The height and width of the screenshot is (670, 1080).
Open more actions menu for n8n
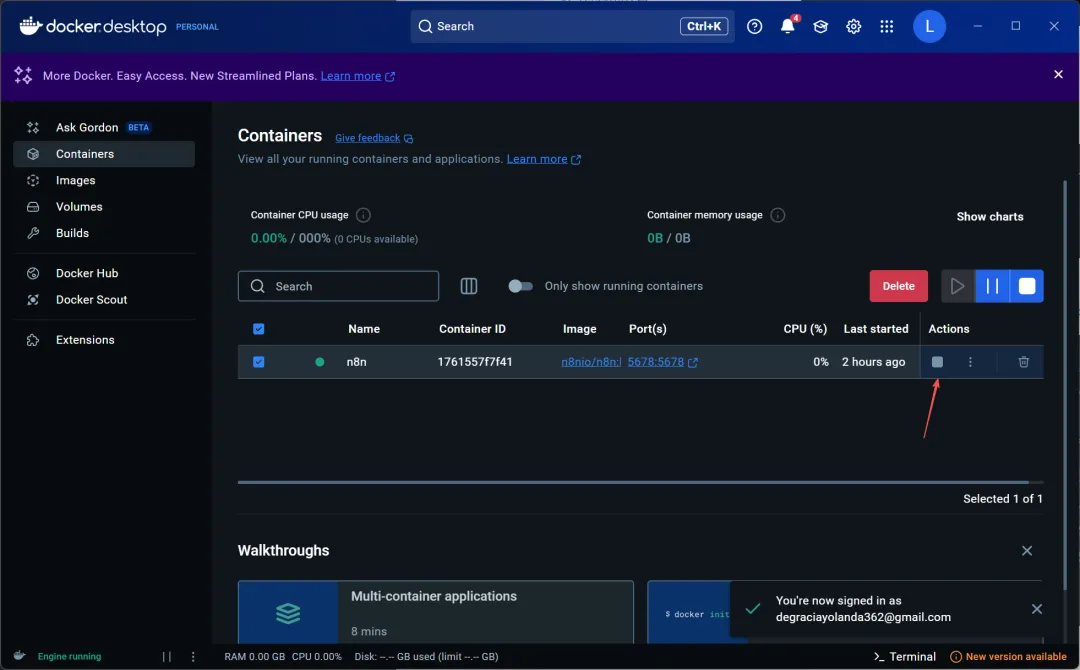pos(970,362)
